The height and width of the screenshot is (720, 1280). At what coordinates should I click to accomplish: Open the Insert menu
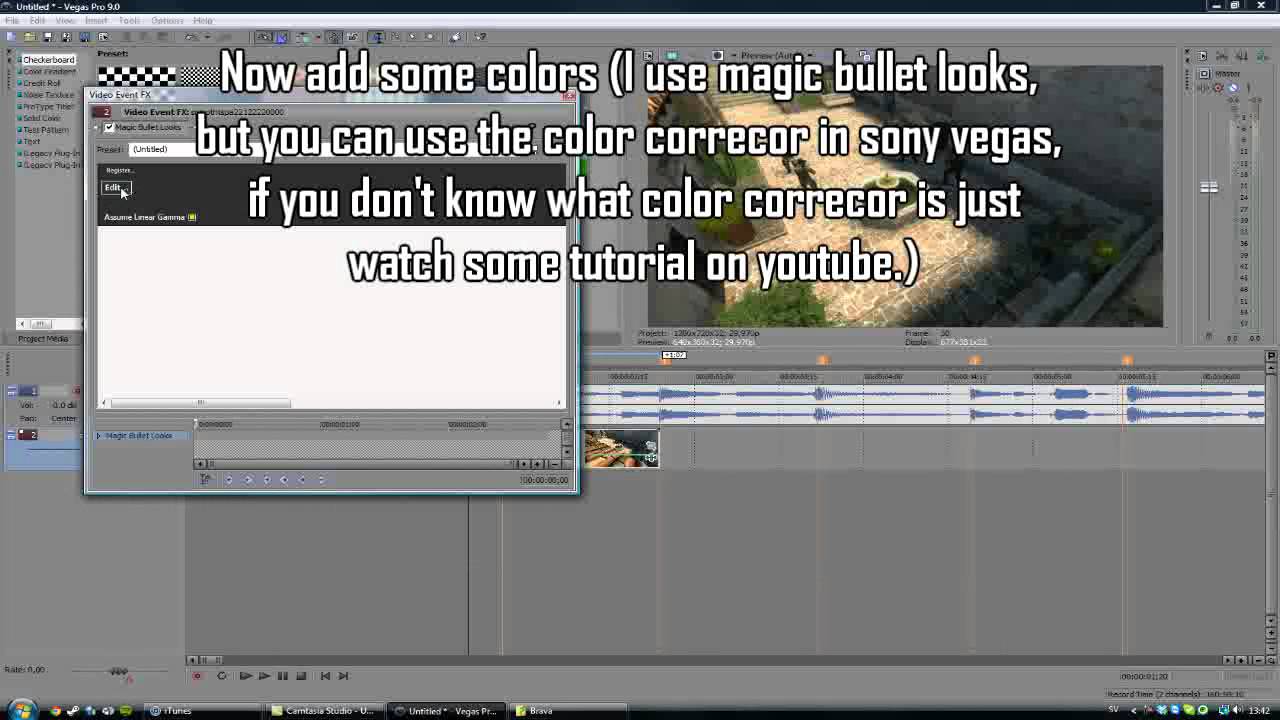[96, 20]
